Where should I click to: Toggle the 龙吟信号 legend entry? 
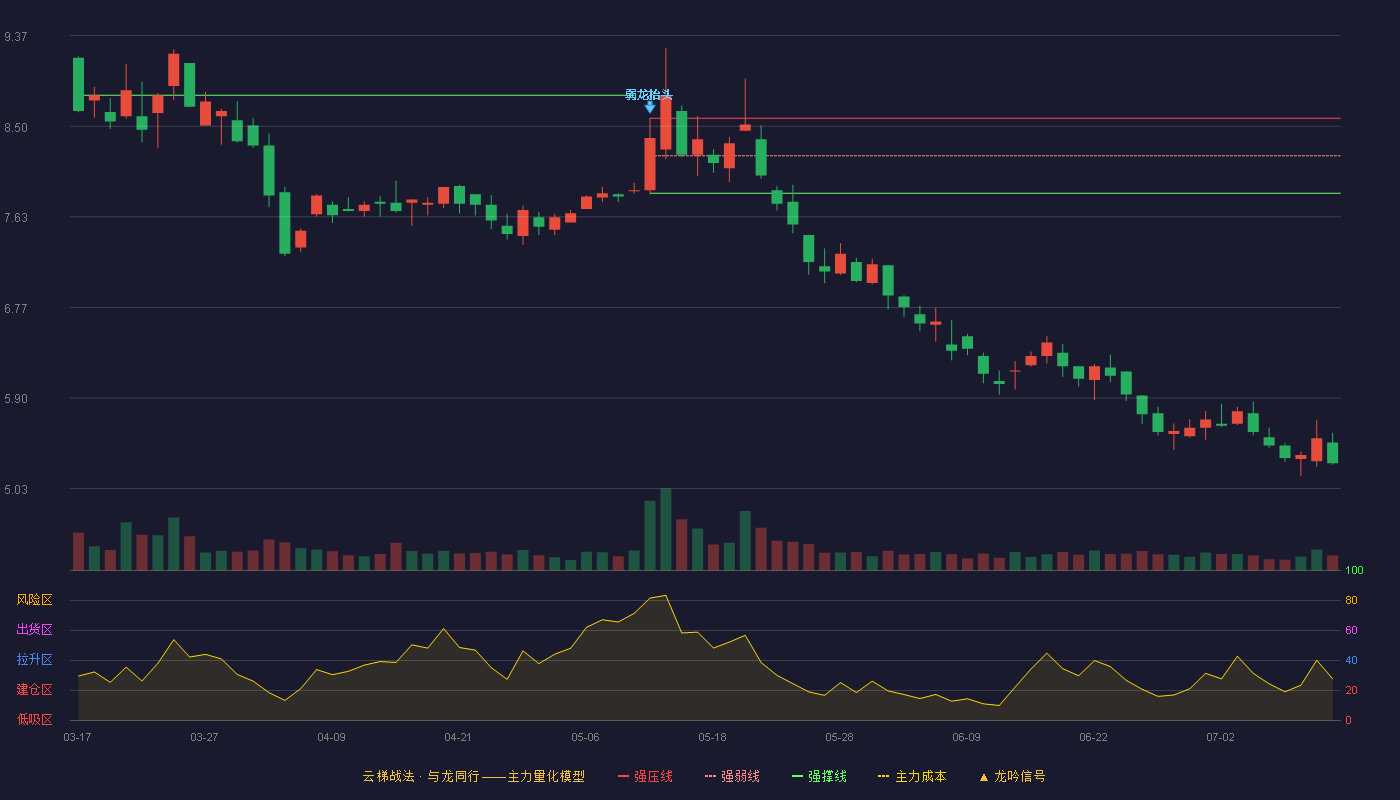point(1012,776)
